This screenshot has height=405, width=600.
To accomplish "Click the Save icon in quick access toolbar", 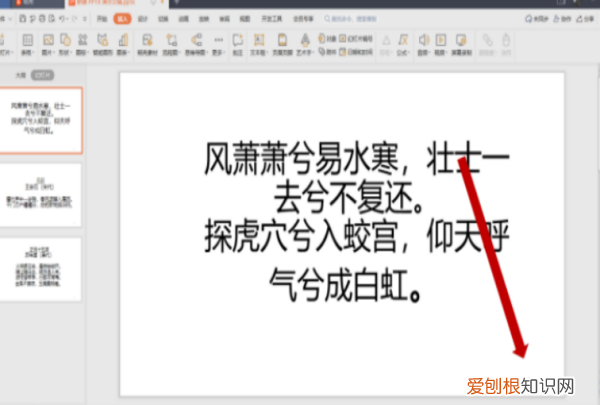I will click(23, 18).
